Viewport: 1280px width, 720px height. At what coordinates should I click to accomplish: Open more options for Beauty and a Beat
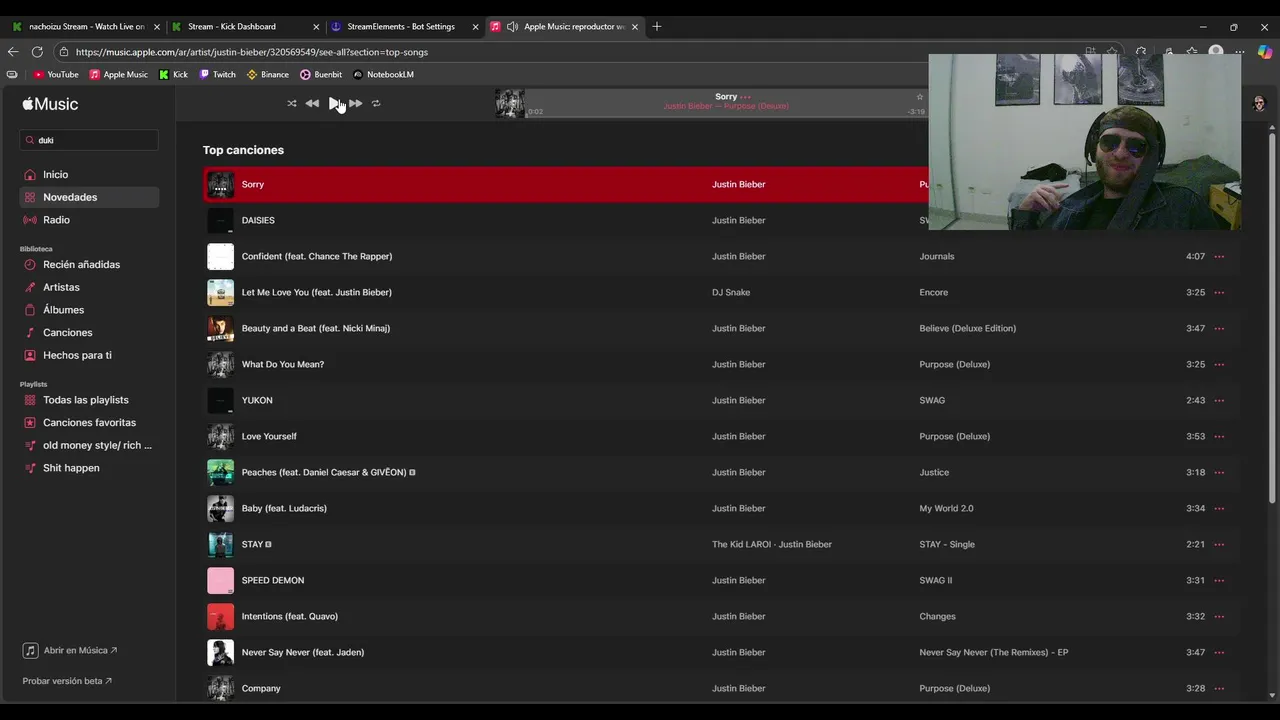click(1219, 328)
